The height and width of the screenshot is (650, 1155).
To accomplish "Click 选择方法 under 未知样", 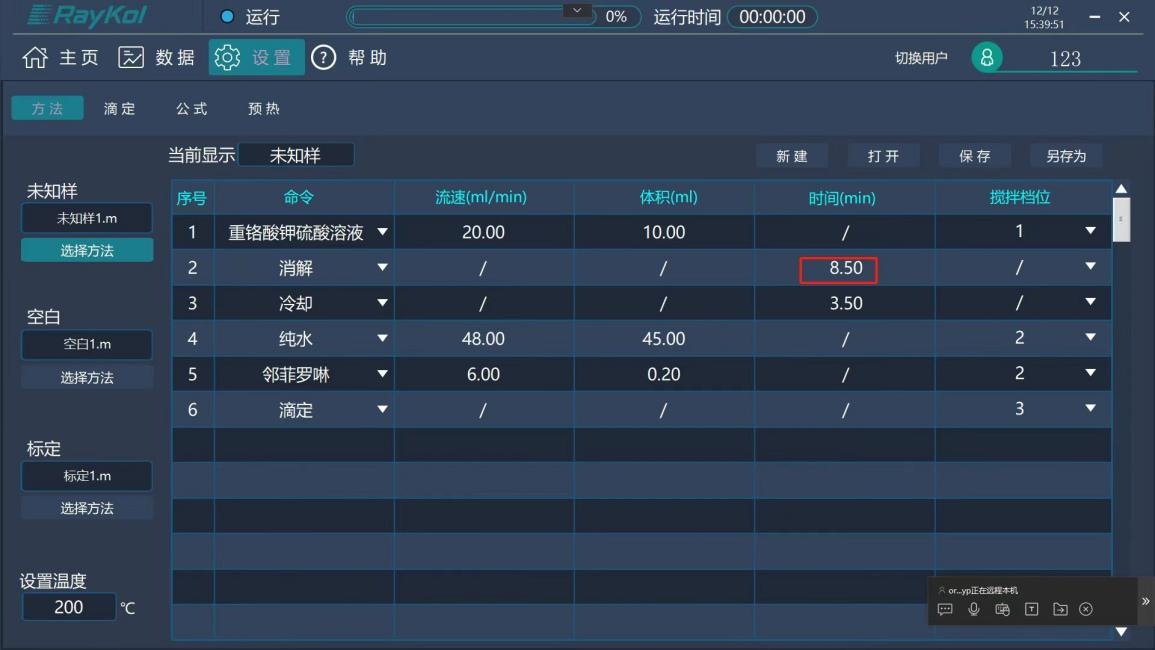I will pos(86,250).
